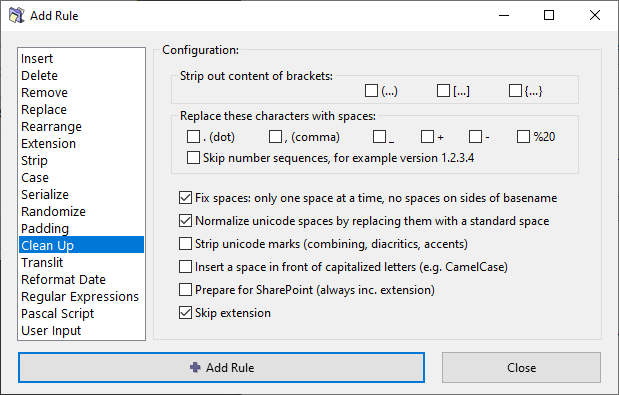
Task: Select the Insert rule type
Action: pos(81,58)
